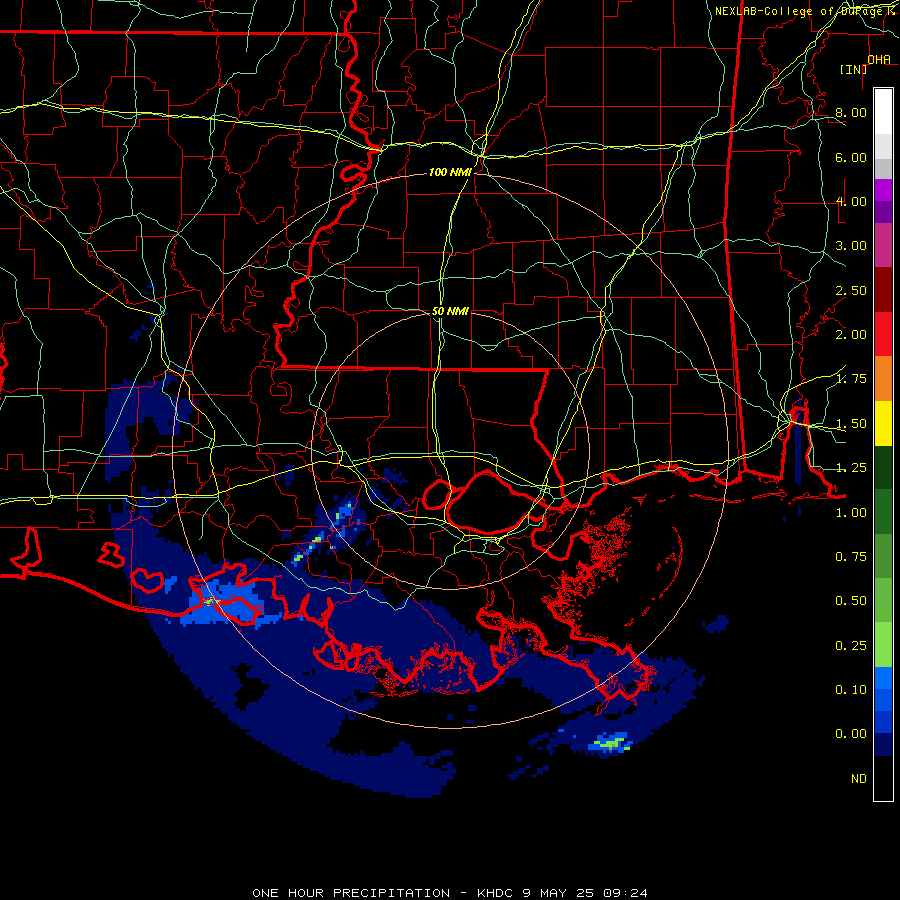
Task: Click the 2.50 legend value
Action: [850, 290]
